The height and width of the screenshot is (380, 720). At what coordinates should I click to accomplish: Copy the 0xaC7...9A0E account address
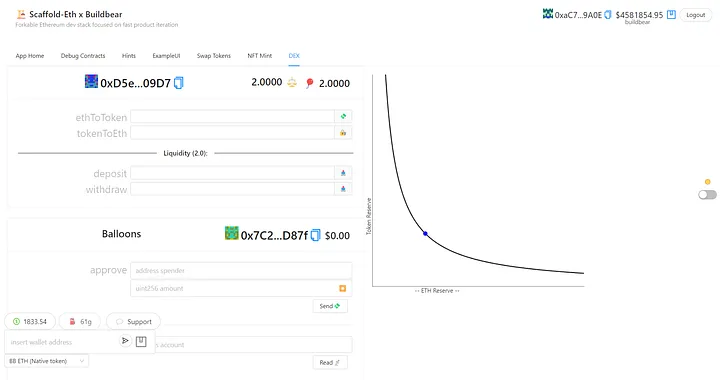tap(608, 15)
